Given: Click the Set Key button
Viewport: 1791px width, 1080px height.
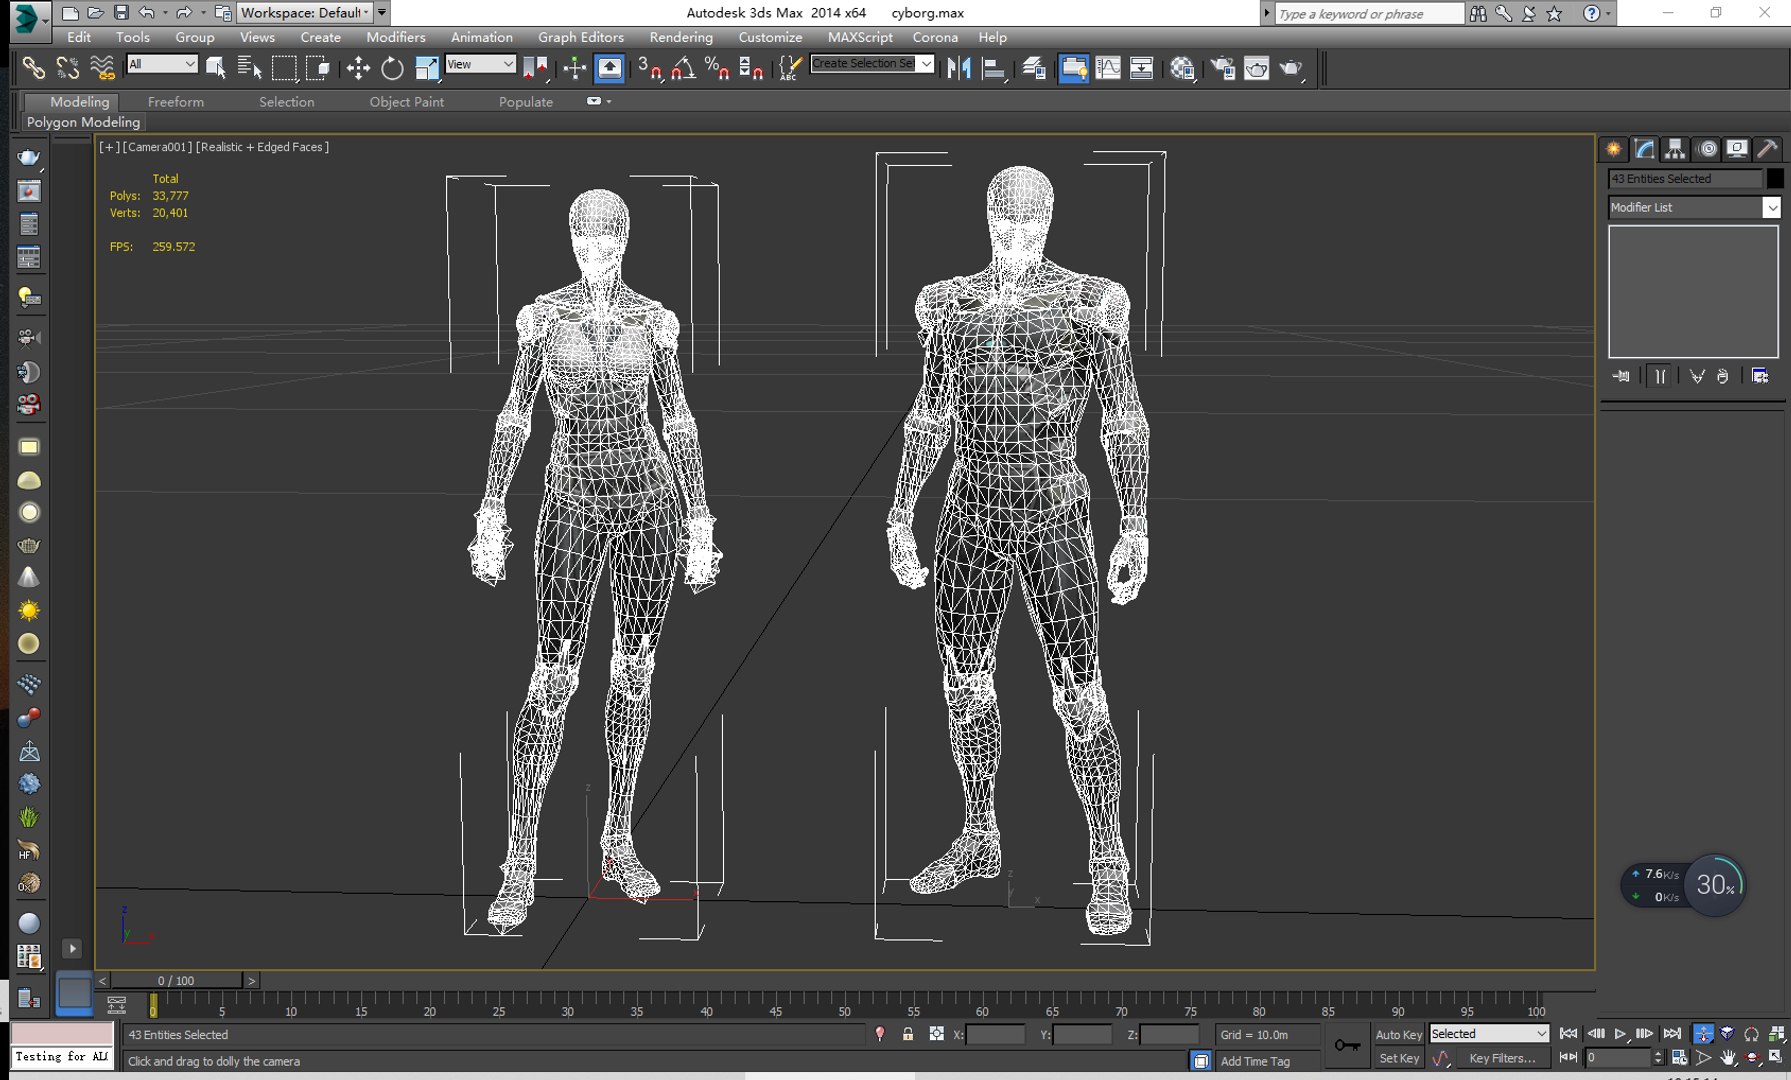Looking at the screenshot, I should pyautogui.click(x=1398, y=1058).
